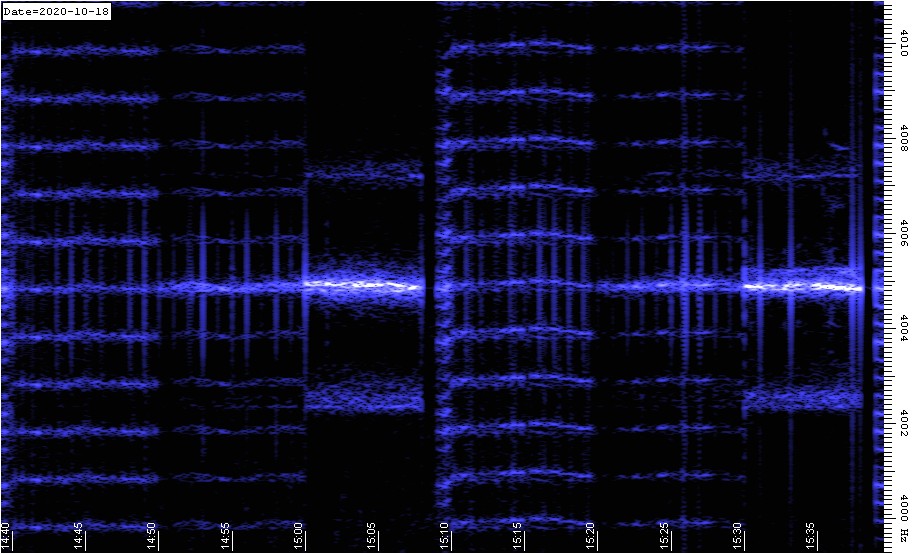Select the 15:15 time axis label
Image resolution: width=913 pixels, height=554 pixels.
[519, 534]
